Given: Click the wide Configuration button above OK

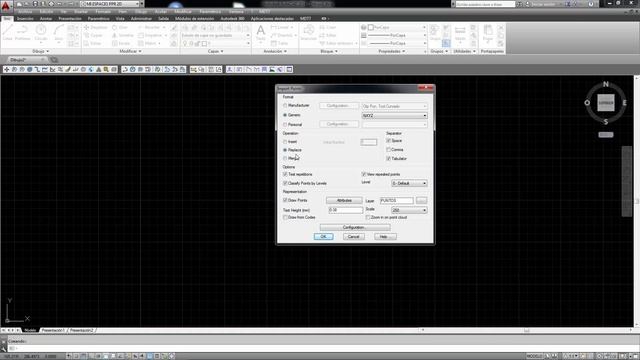Looking at the screenshot, I should tap(355, 227).
